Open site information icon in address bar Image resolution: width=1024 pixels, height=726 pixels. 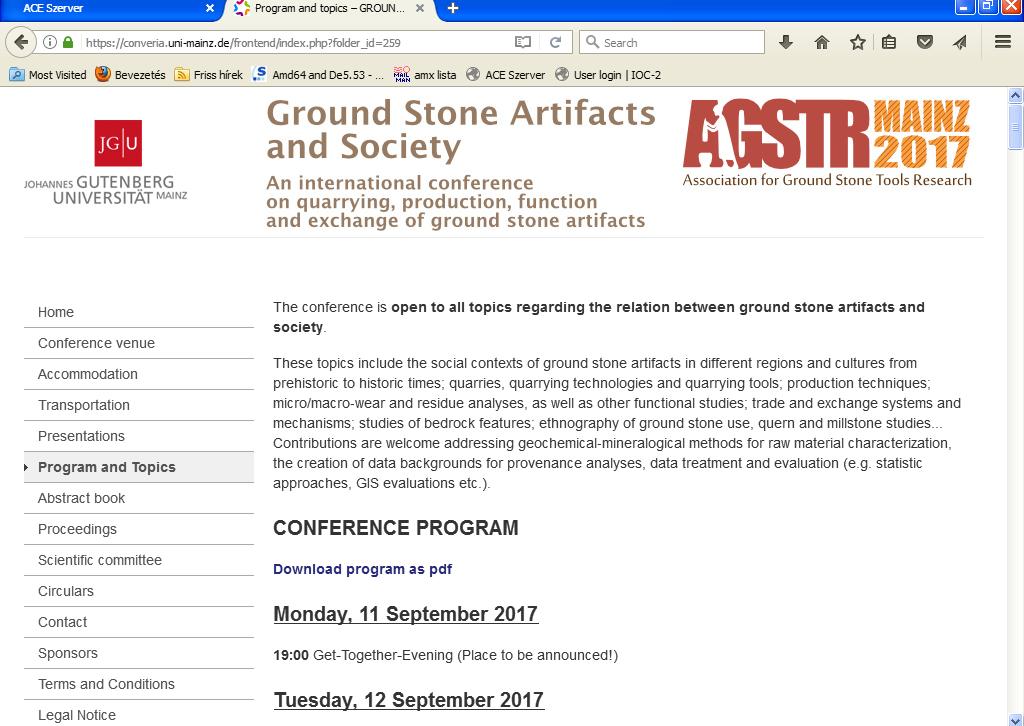[50, 42]
